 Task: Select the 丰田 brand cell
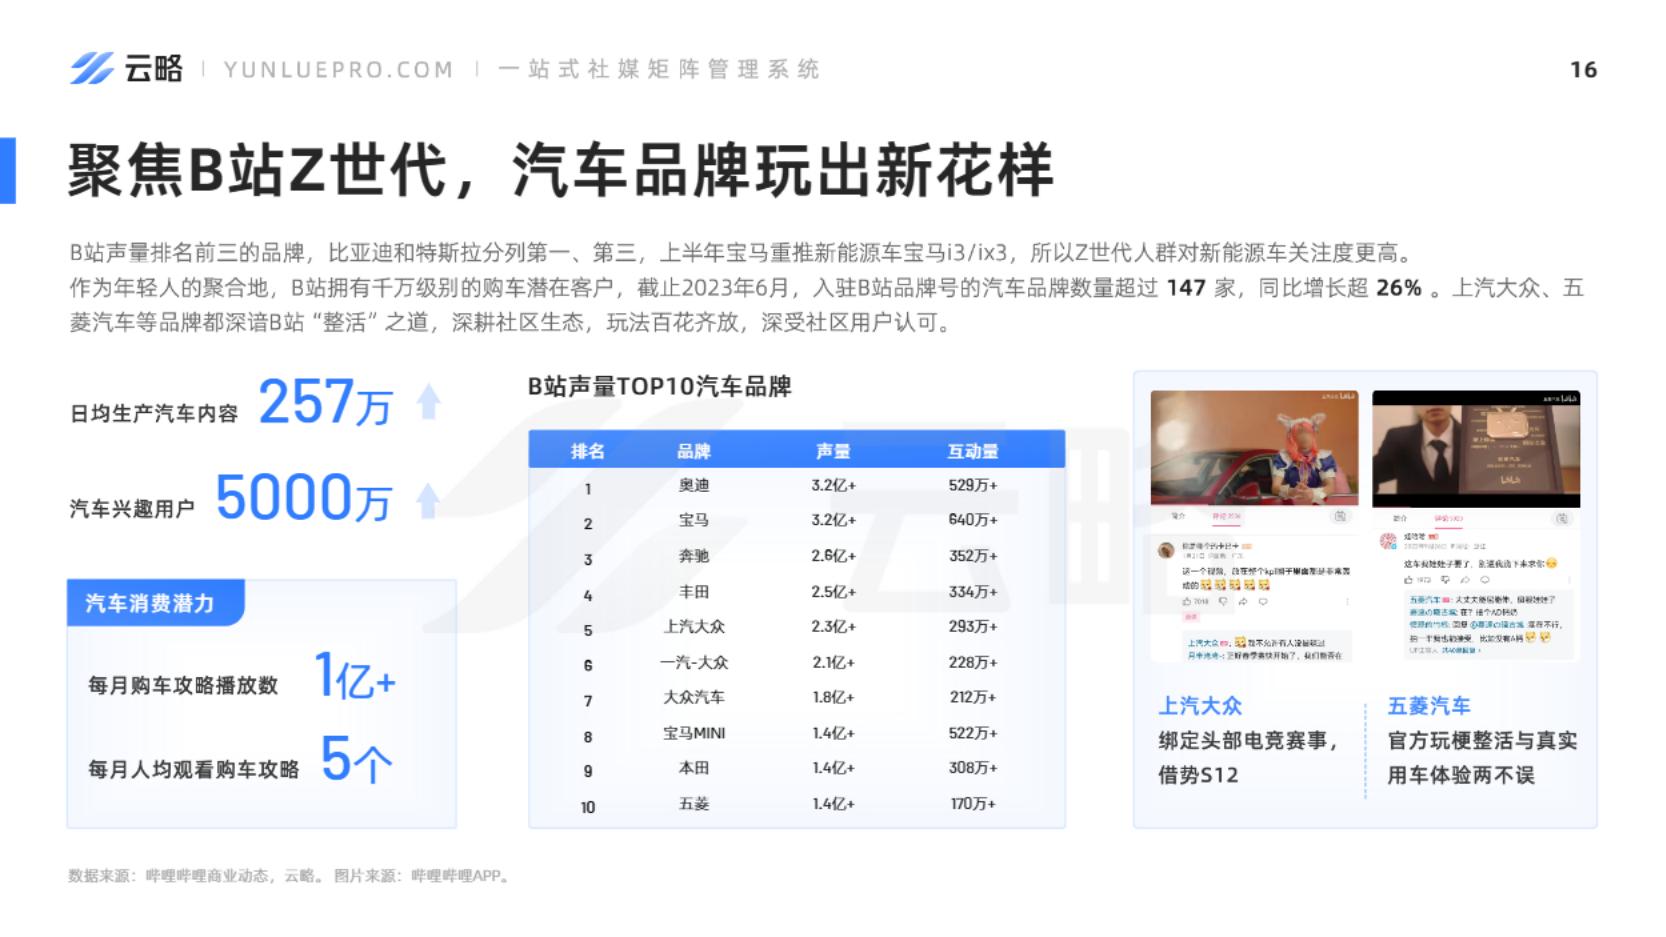click(693, 592)
